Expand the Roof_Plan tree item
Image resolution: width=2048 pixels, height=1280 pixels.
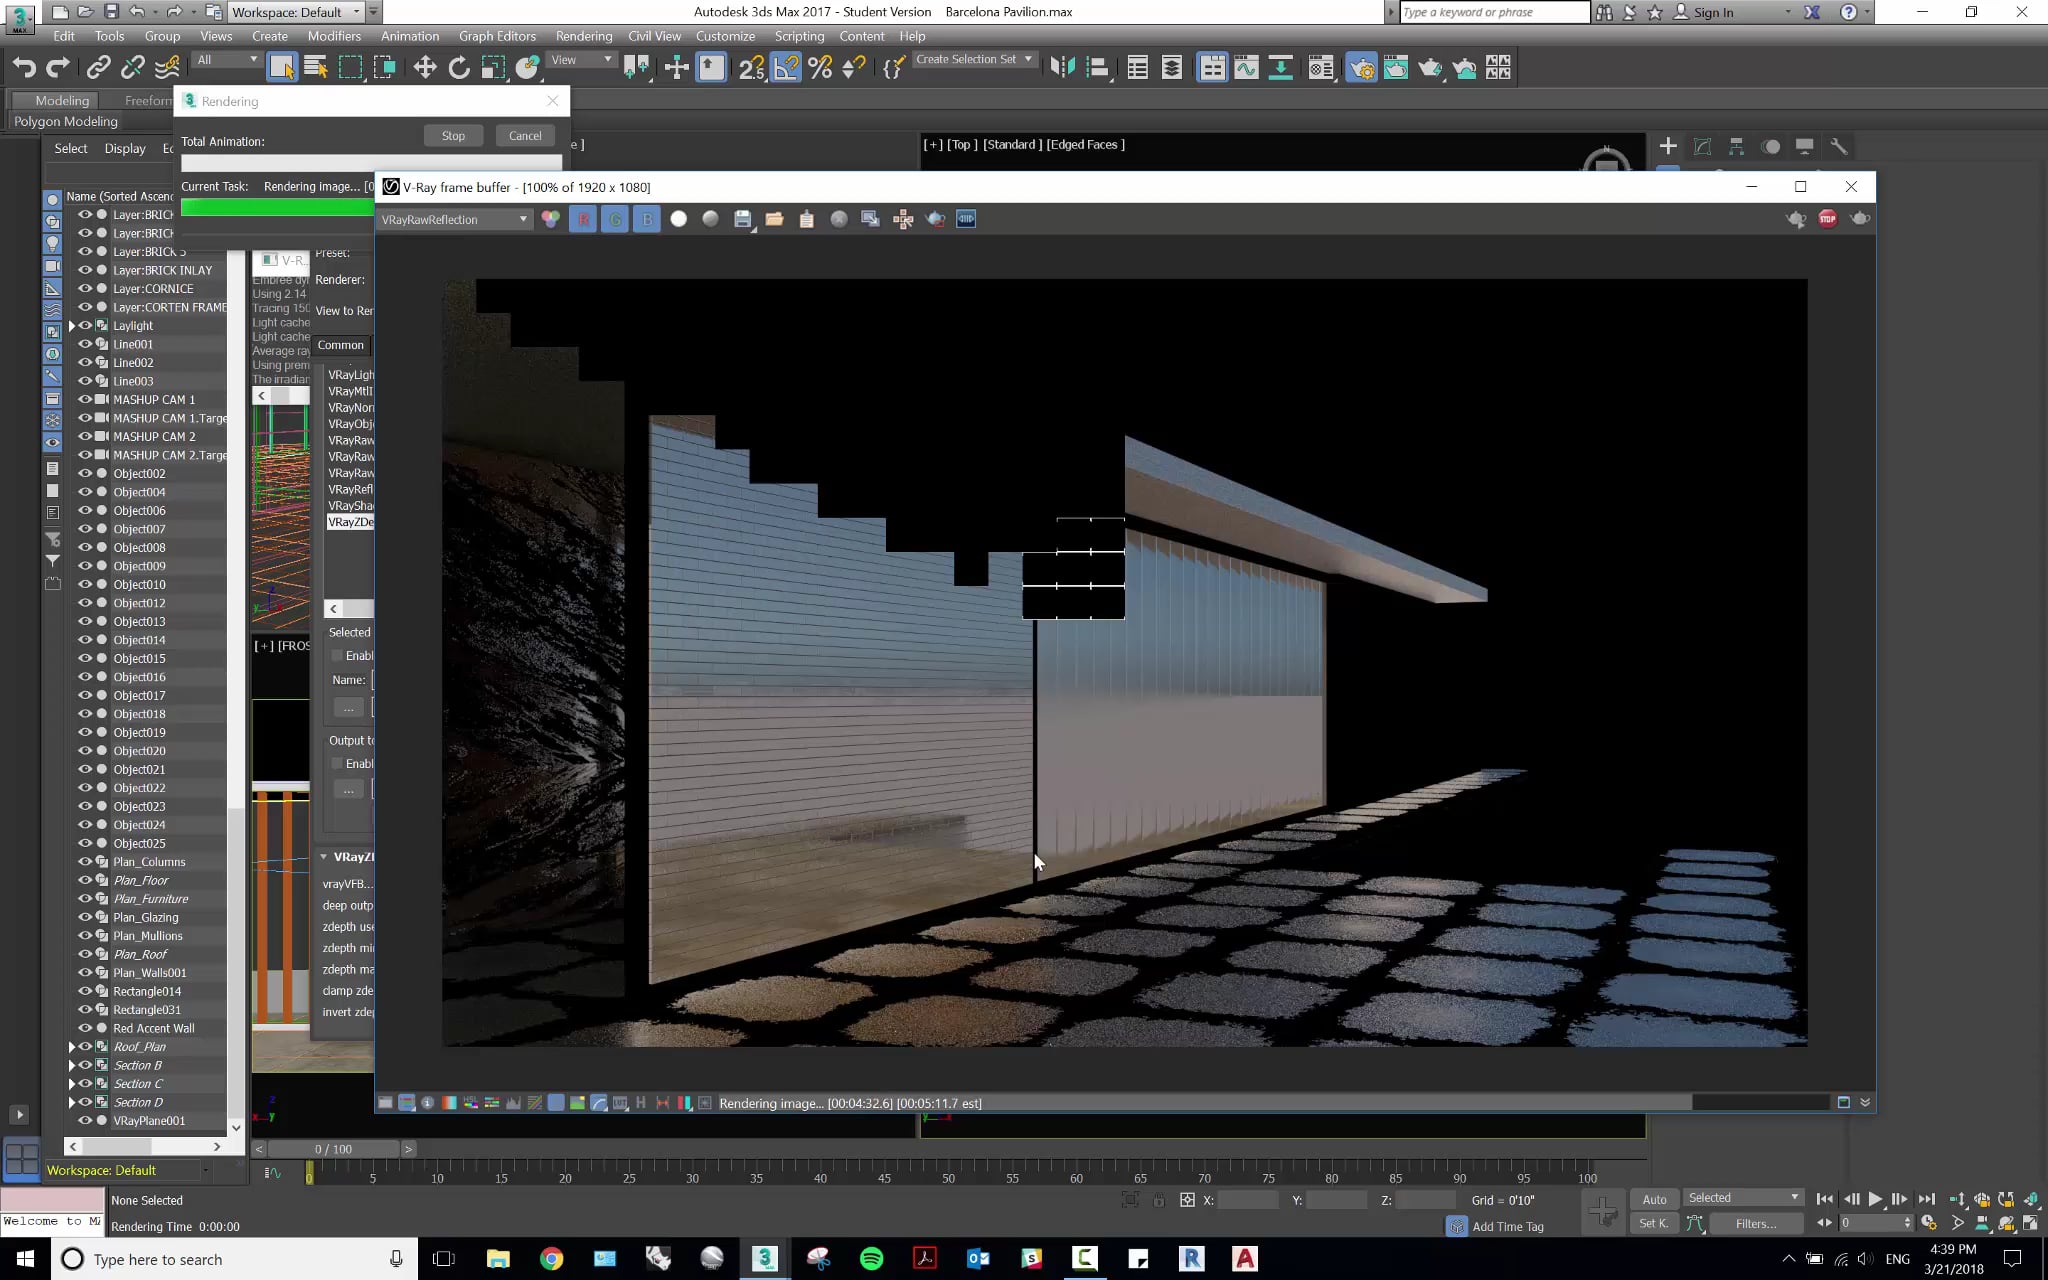click(x=71, y=1047)
